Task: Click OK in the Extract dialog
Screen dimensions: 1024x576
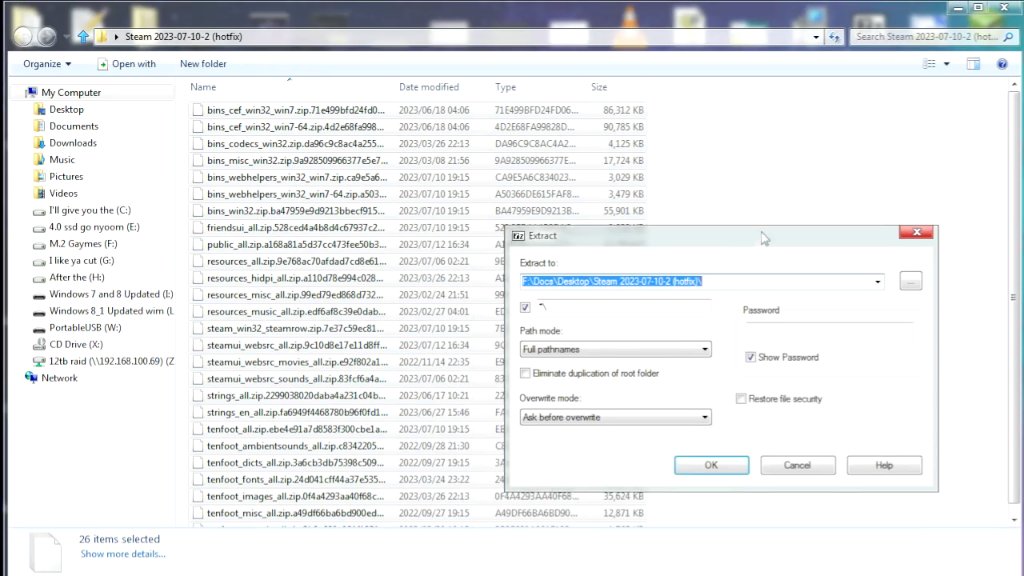Action: pyautogui.click(x=711, y=466)
